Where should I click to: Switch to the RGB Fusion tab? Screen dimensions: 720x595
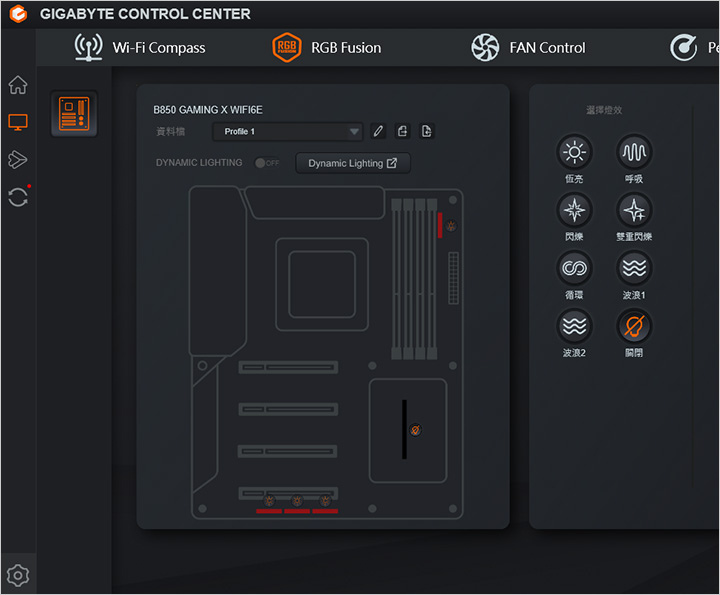coord(326,47)
